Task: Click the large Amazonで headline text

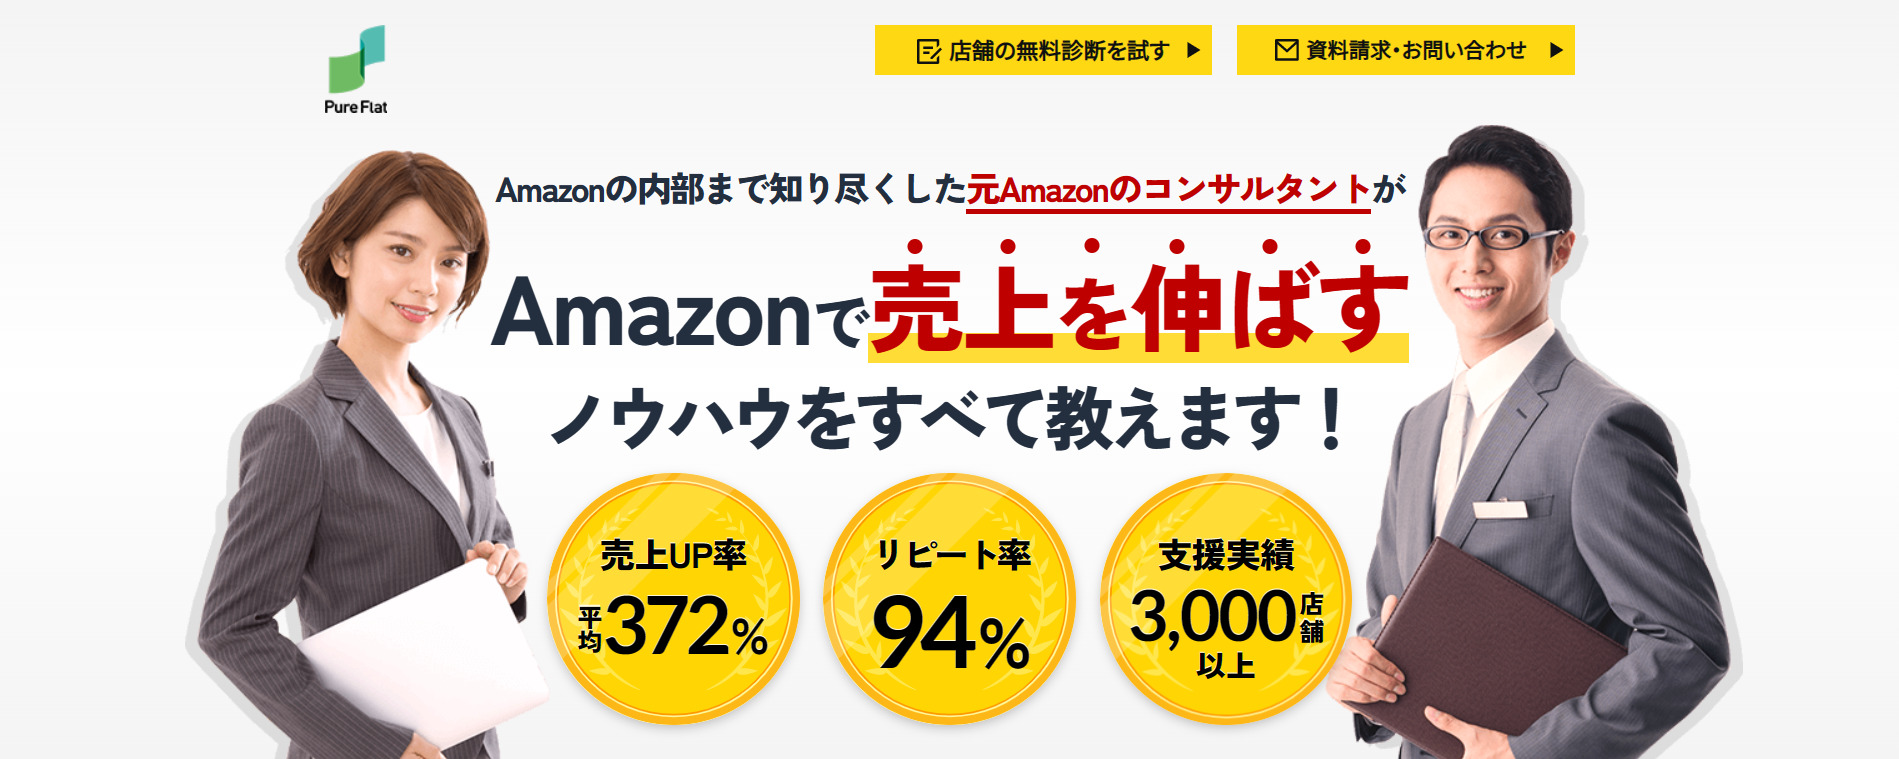Action: point(680,315)
